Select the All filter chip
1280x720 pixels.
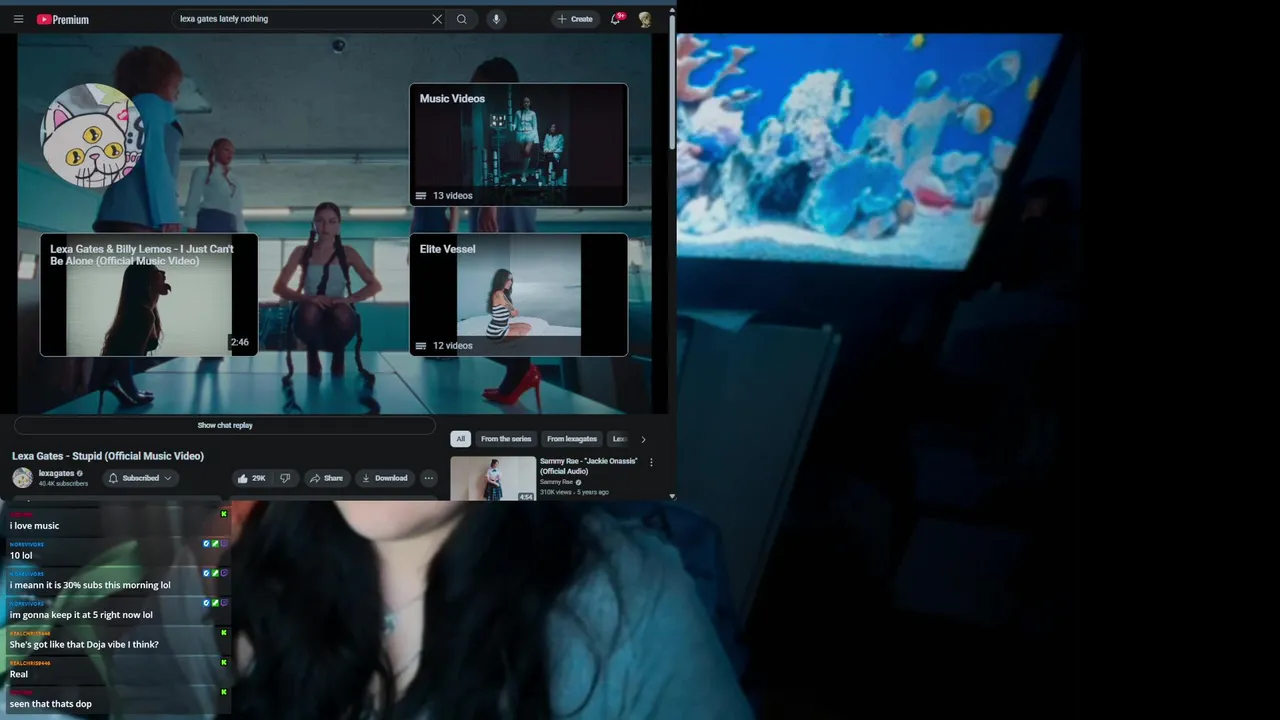point(461,439)
